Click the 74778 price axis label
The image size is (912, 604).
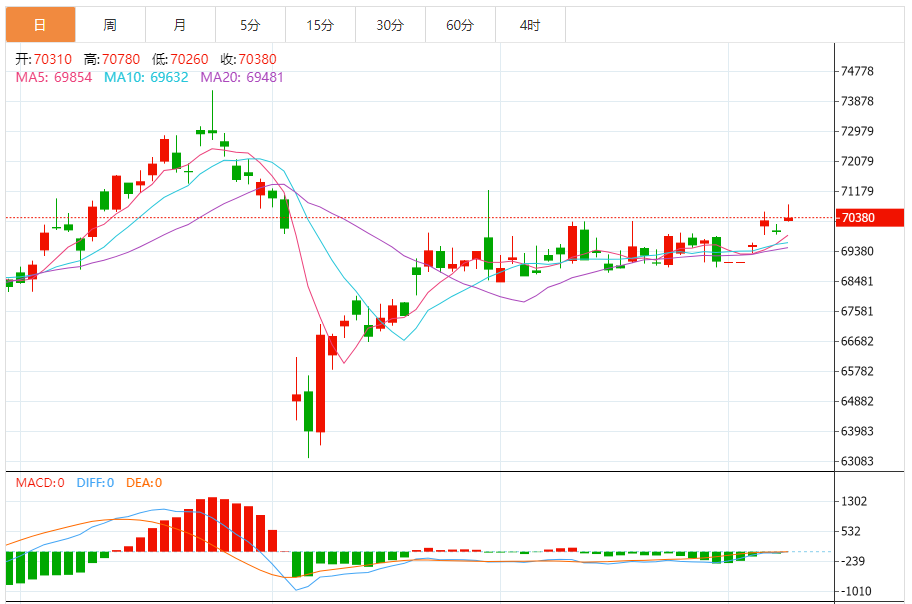(857, 71)
